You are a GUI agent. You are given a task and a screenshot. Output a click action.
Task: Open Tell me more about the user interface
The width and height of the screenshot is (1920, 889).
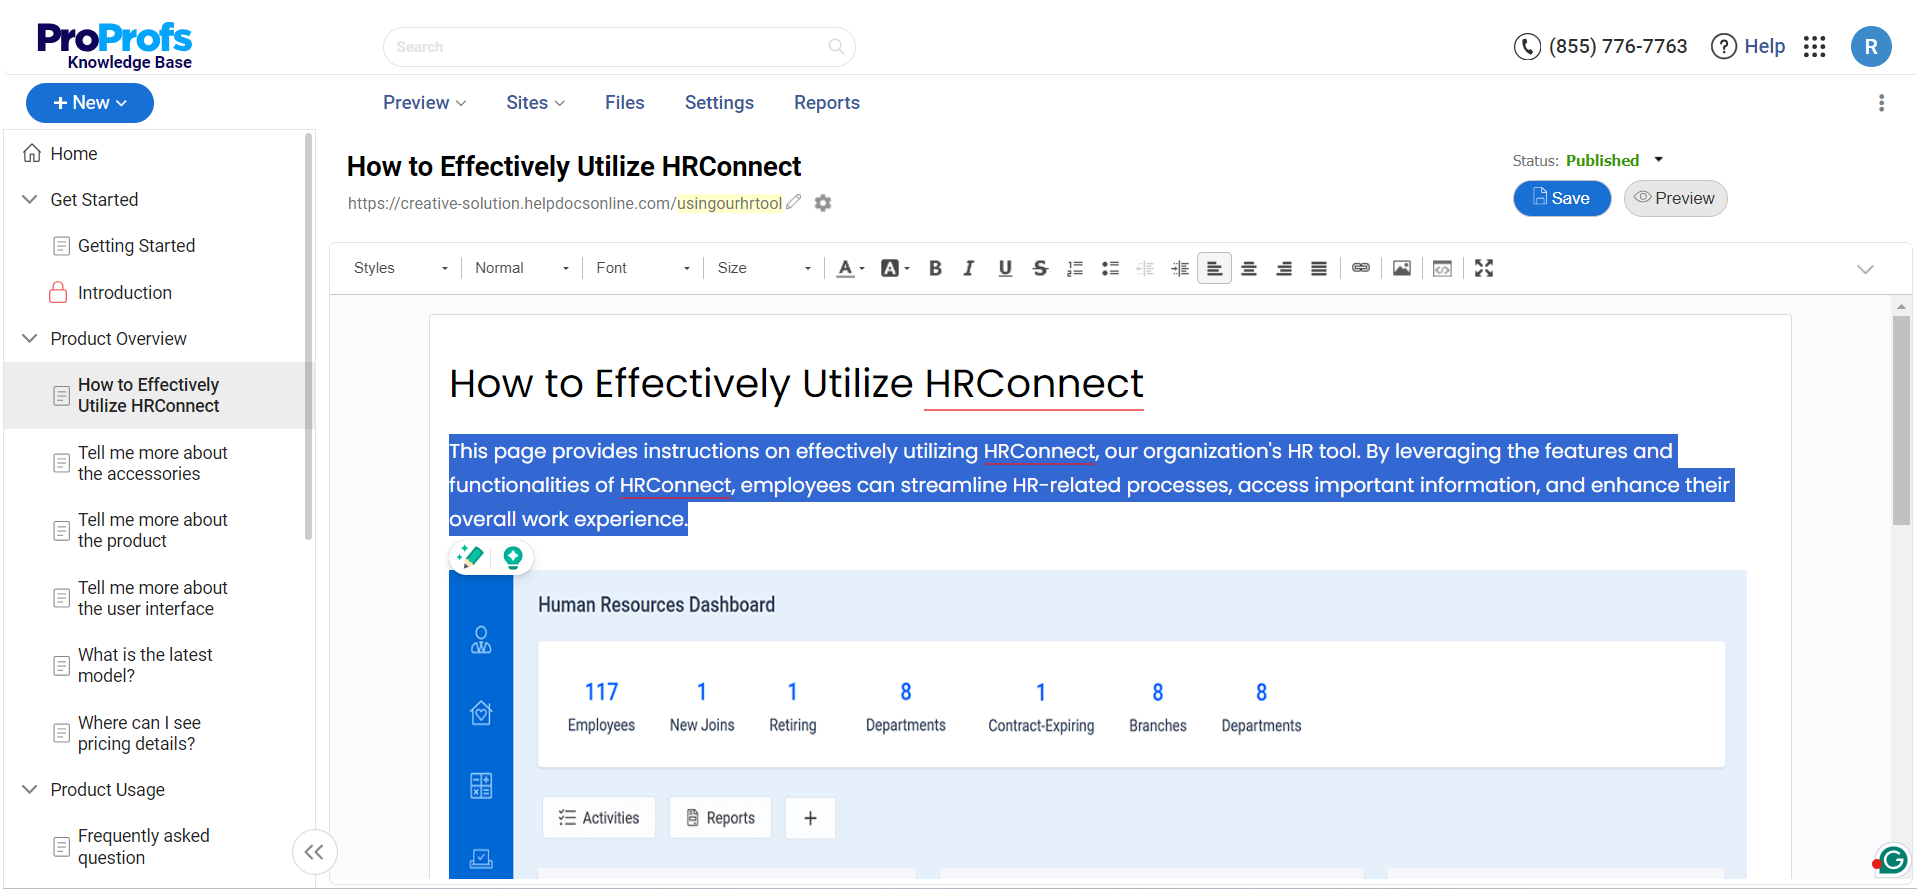click(152, 598)
